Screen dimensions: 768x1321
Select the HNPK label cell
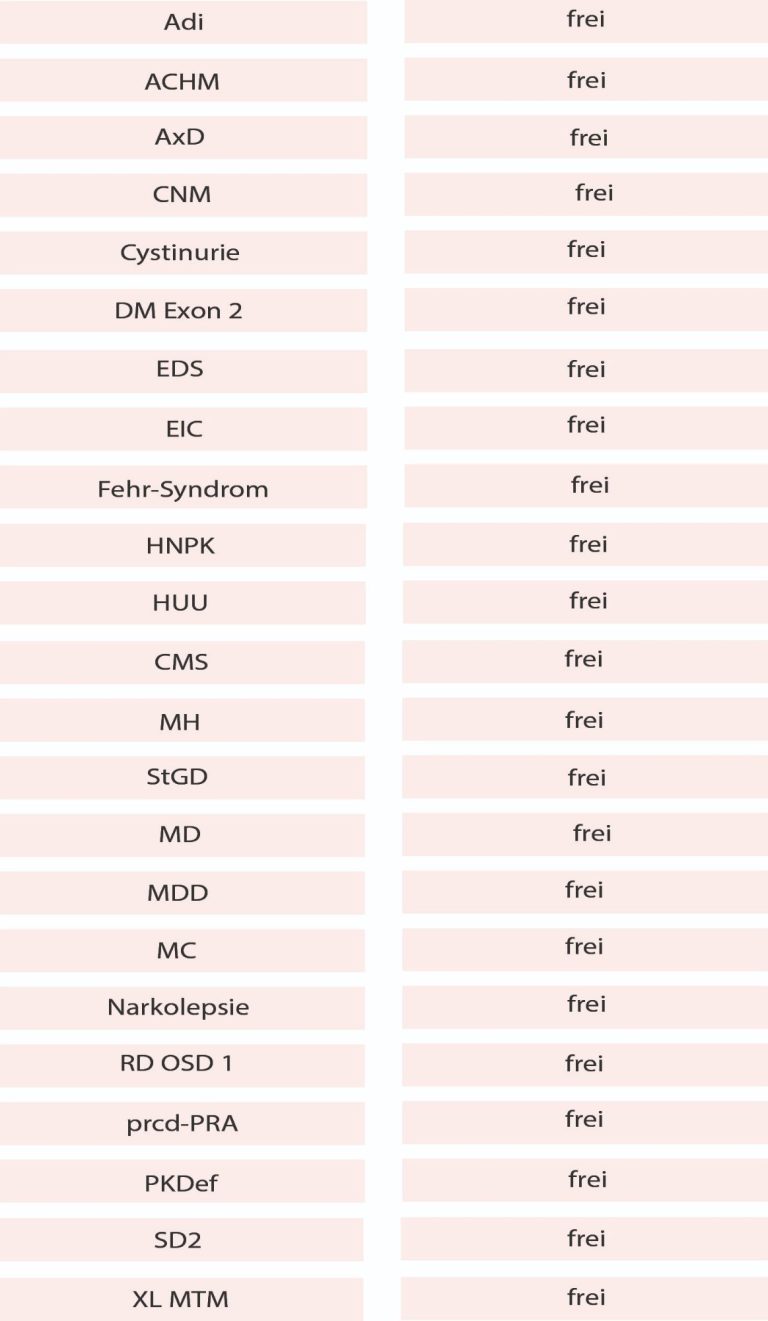click(181, 546)
